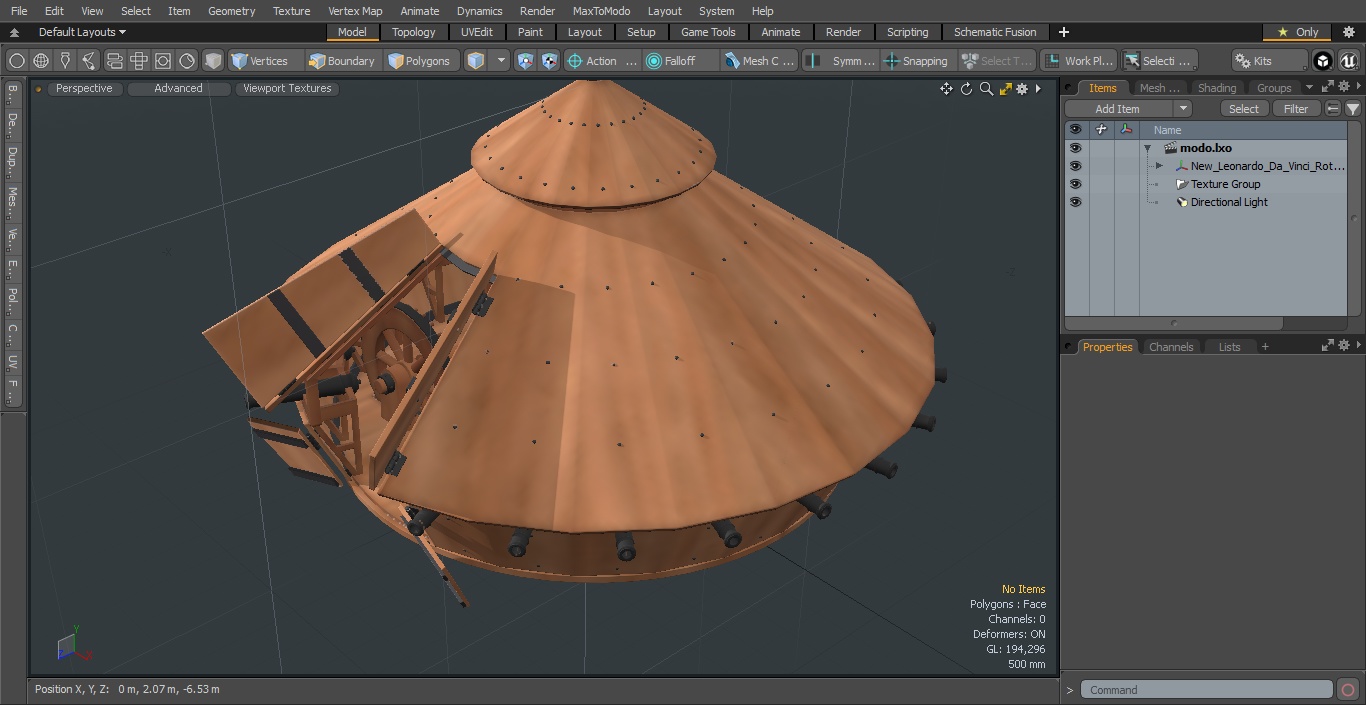Open the Falloff menu

coord(680,61)
